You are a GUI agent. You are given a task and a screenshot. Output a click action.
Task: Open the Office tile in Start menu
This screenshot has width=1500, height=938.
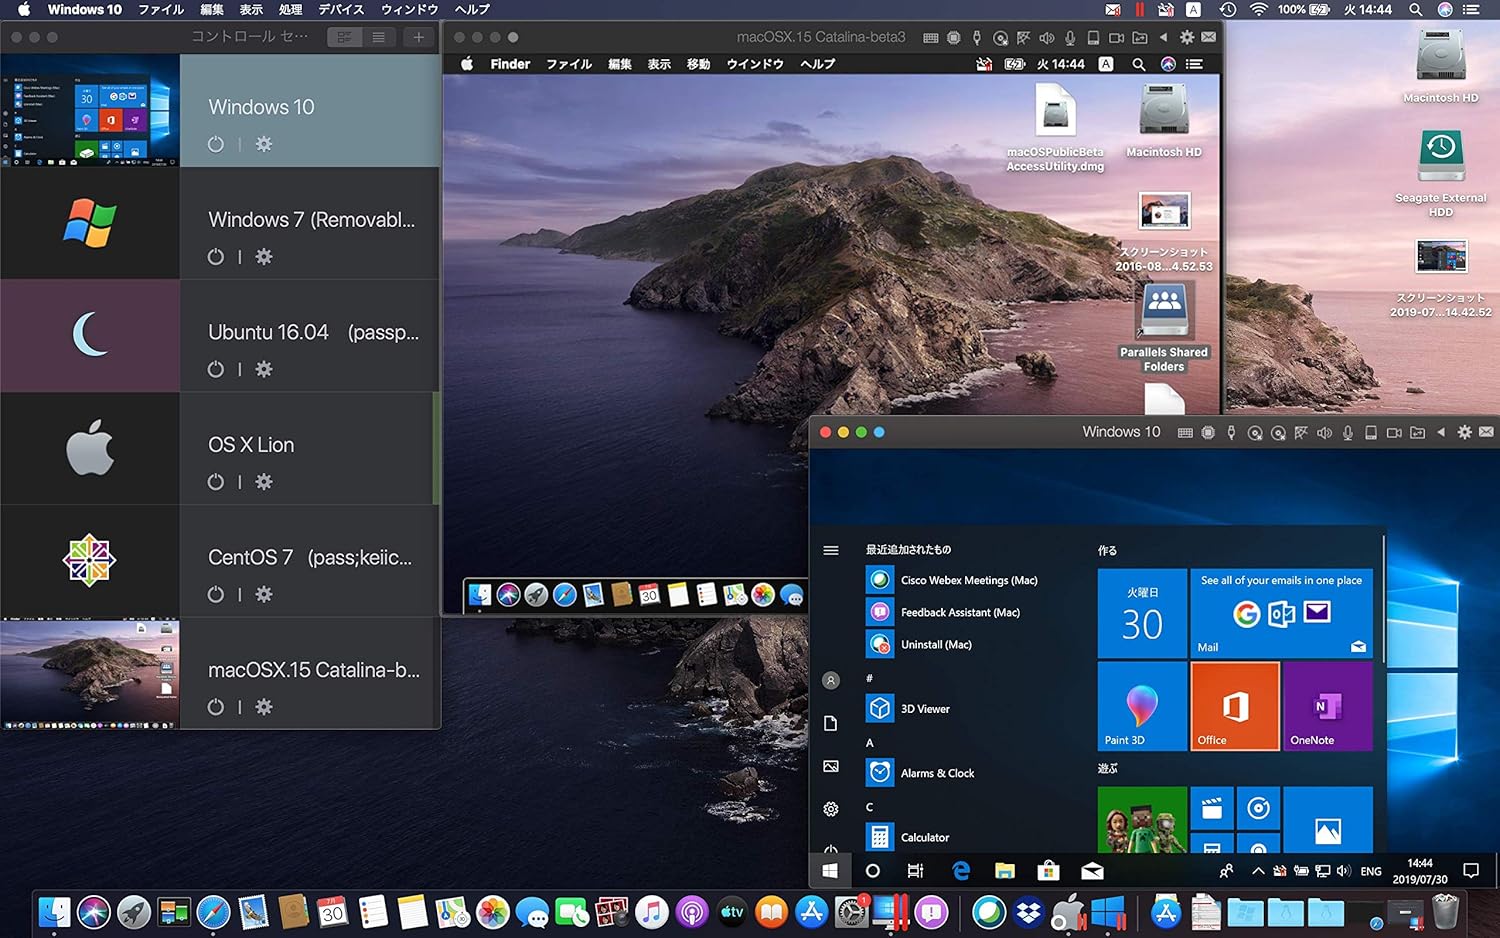click(x=1235, y=706)
